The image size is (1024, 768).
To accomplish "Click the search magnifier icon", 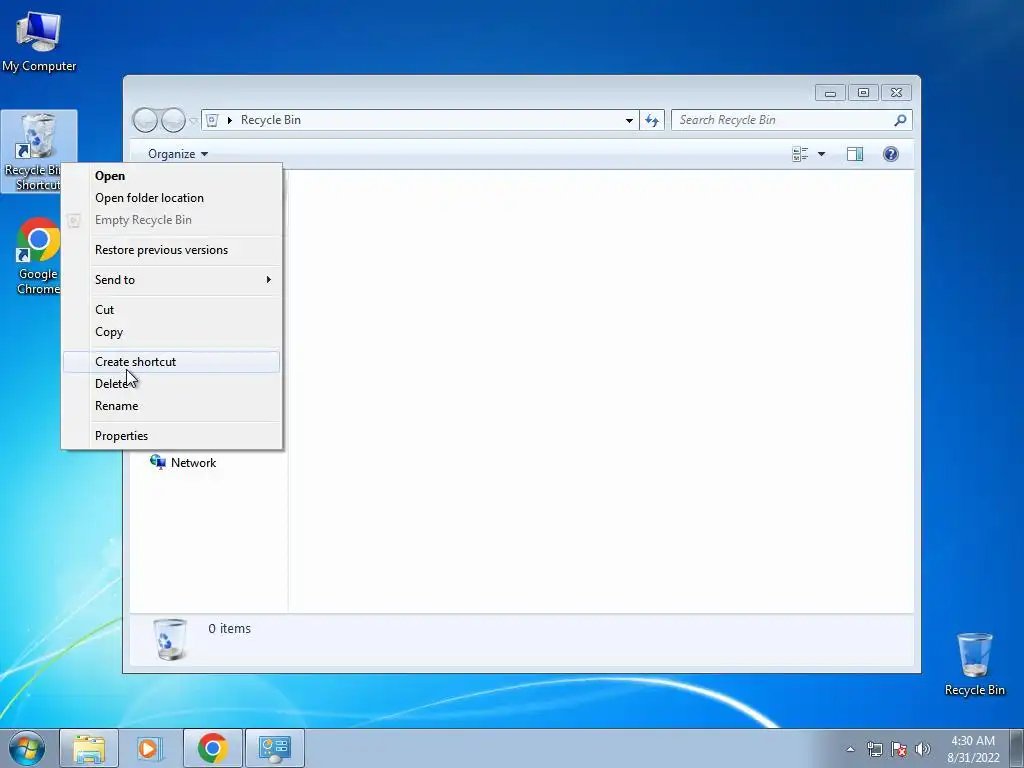I will pyautogui.click(x=901, y=120).
